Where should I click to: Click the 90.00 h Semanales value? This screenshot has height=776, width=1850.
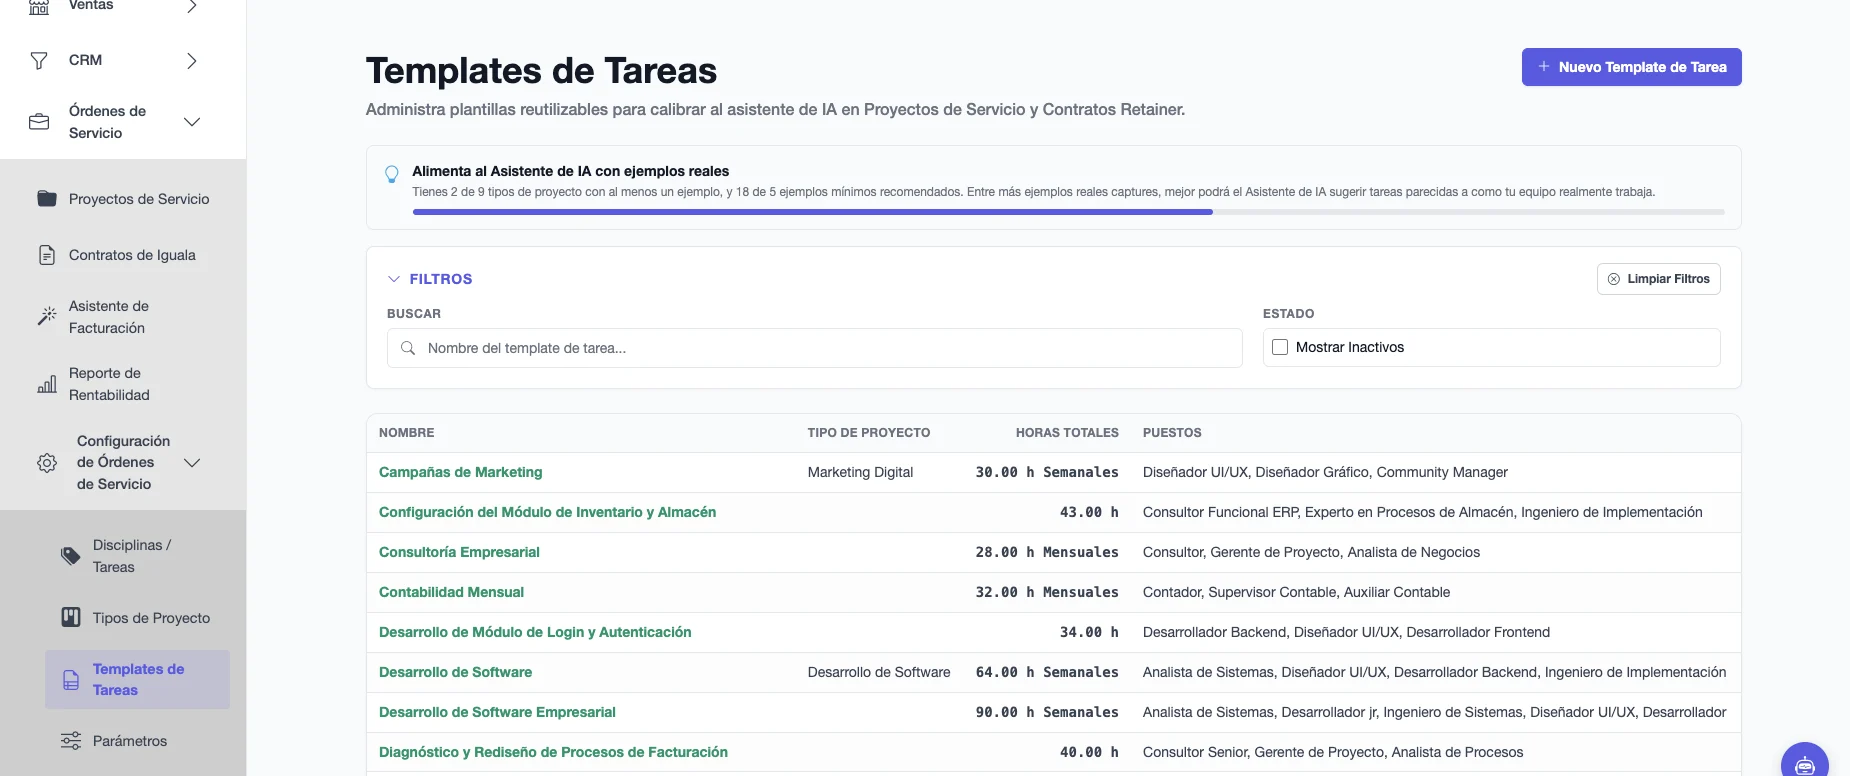pos(1047,712)
